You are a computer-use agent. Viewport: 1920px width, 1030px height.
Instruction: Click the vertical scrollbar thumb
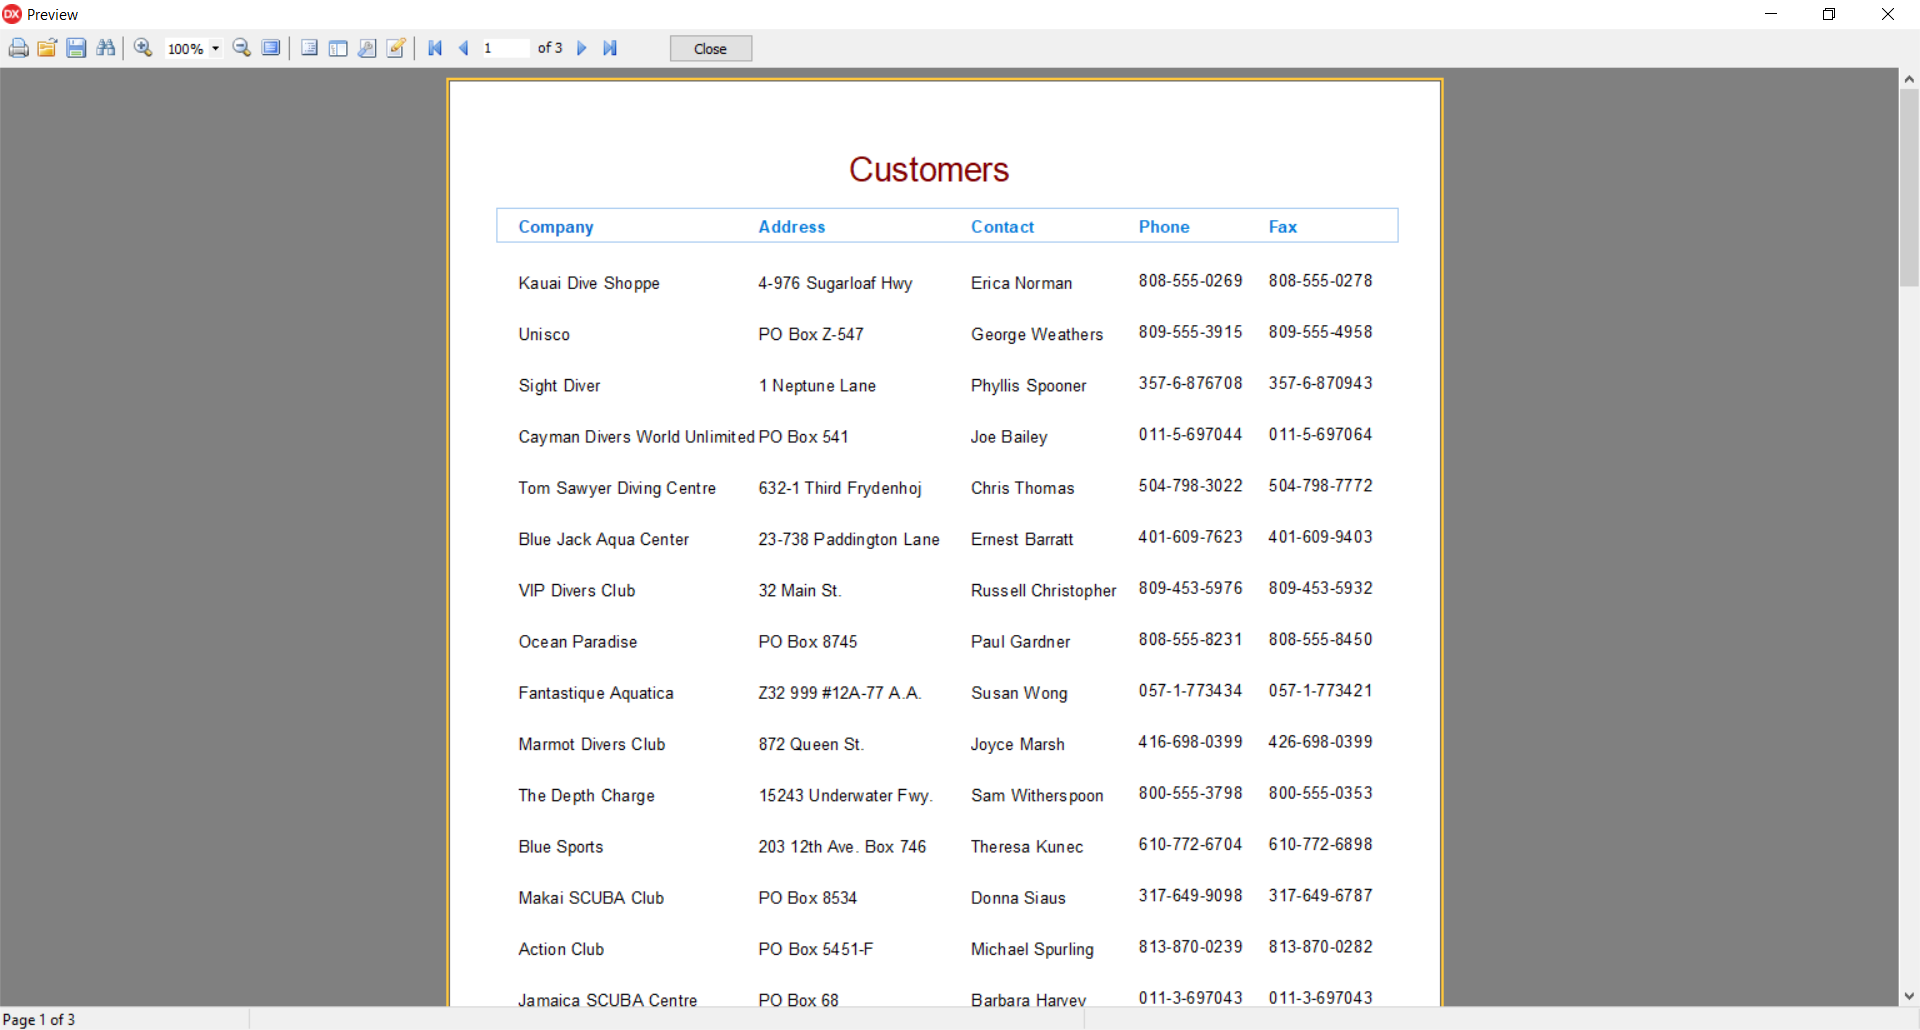point(1909,189)
